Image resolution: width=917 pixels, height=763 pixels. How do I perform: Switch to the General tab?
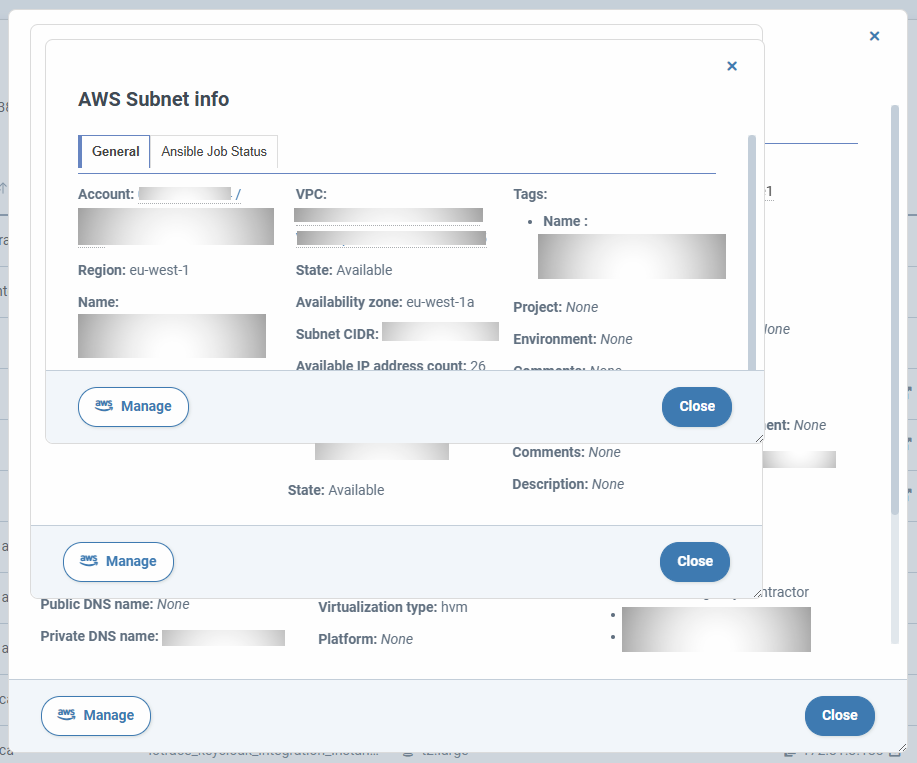[x=115, y=151]
